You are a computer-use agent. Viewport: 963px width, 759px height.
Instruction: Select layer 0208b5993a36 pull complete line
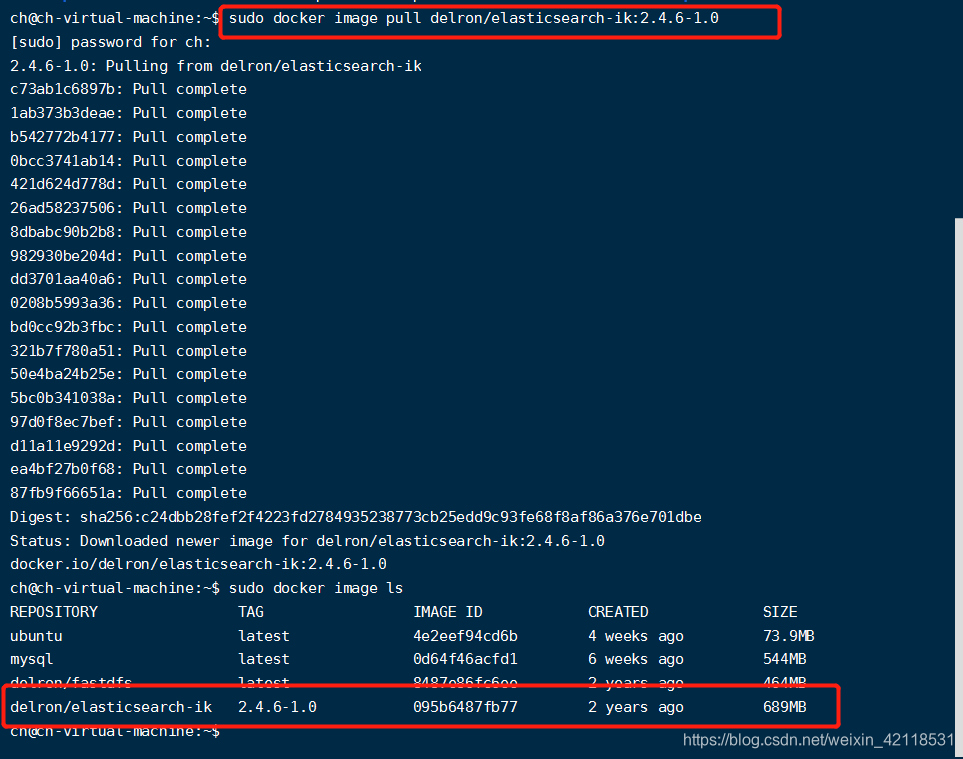coord(128,303)
